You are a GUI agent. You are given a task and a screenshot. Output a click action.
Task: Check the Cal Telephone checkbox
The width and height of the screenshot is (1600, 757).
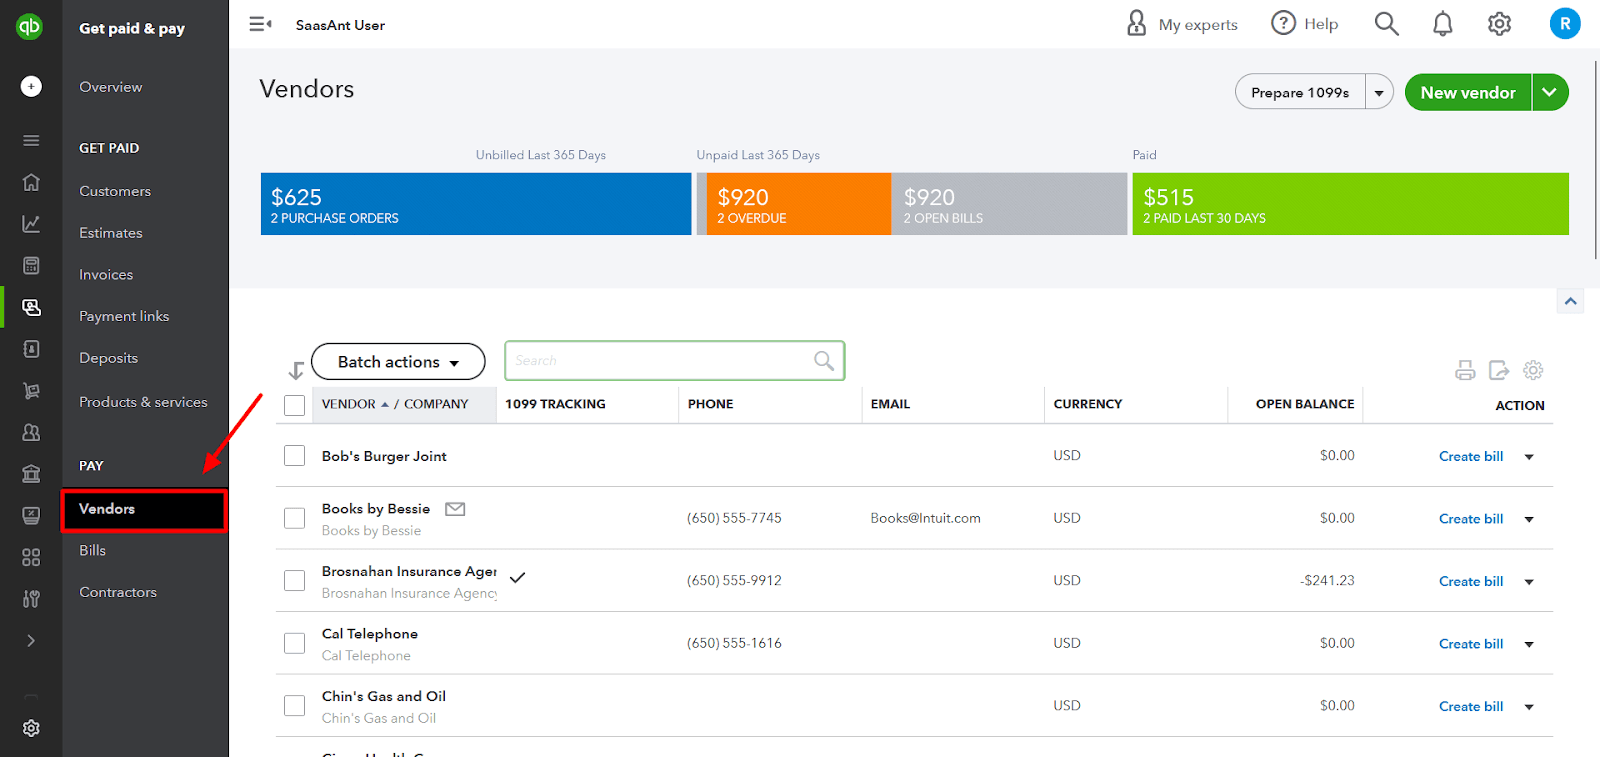(294, 643)
